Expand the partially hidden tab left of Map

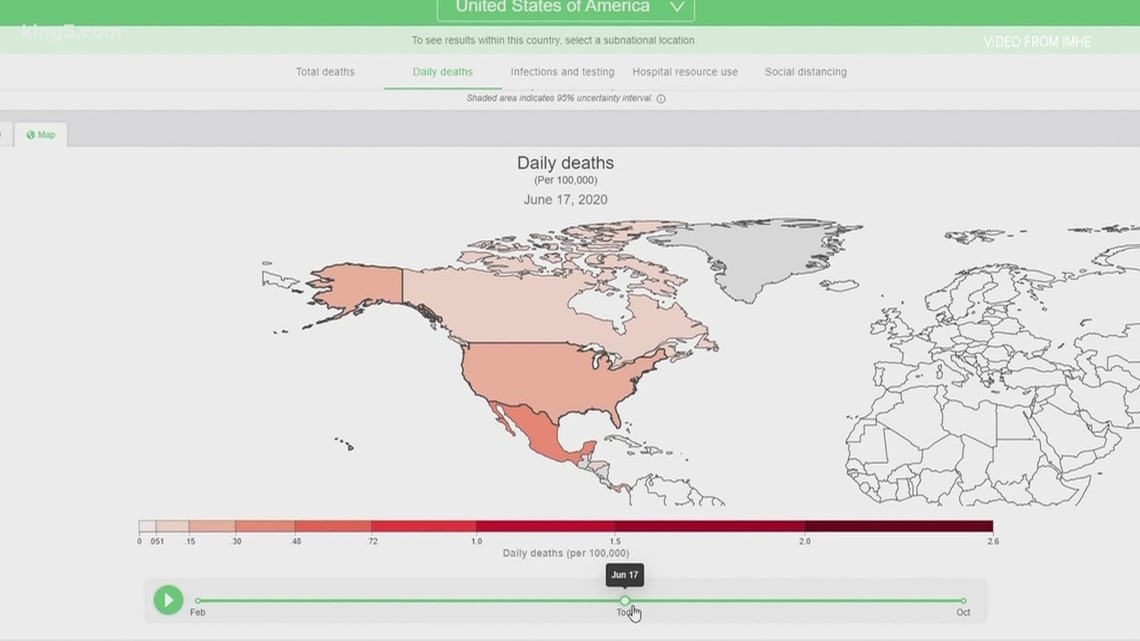[x=5, y=134]
